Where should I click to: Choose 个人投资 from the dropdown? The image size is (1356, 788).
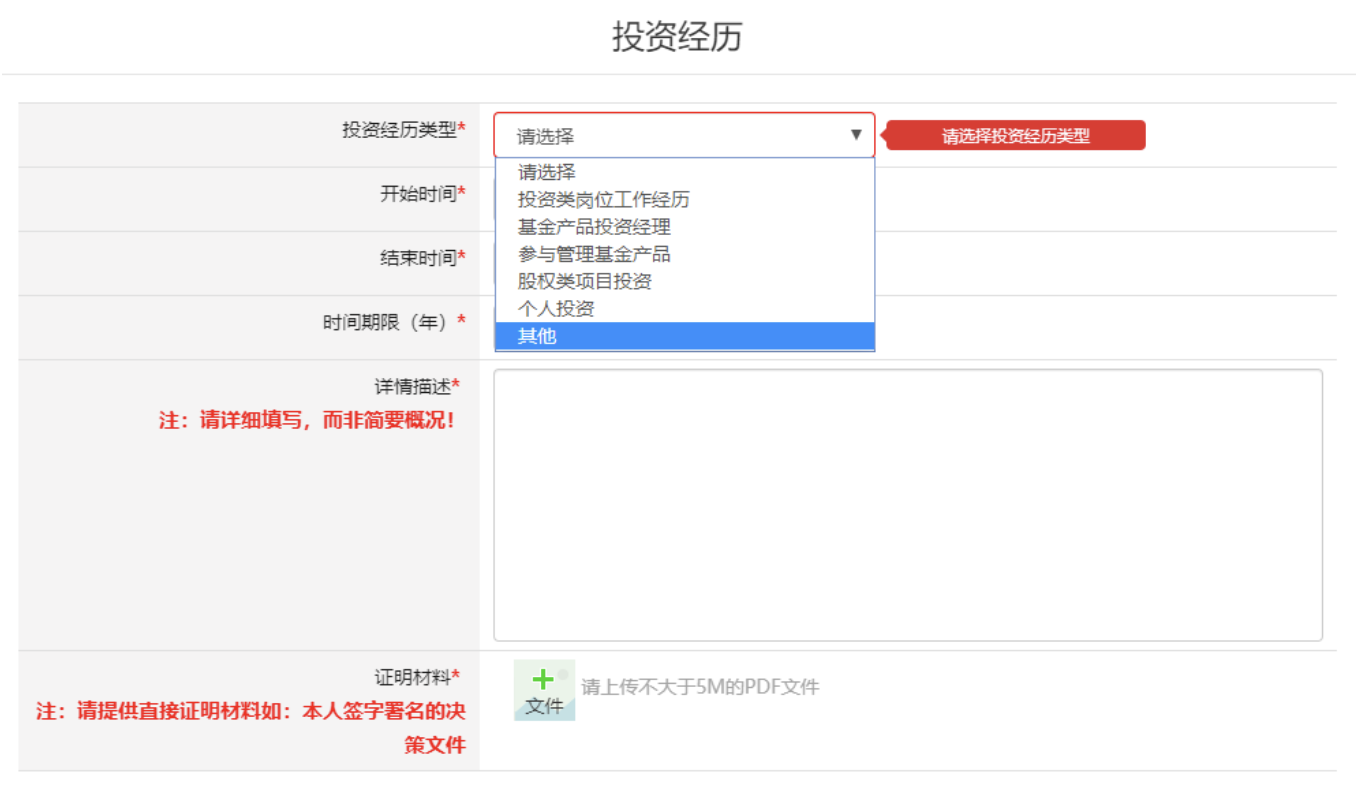point(556,309)
